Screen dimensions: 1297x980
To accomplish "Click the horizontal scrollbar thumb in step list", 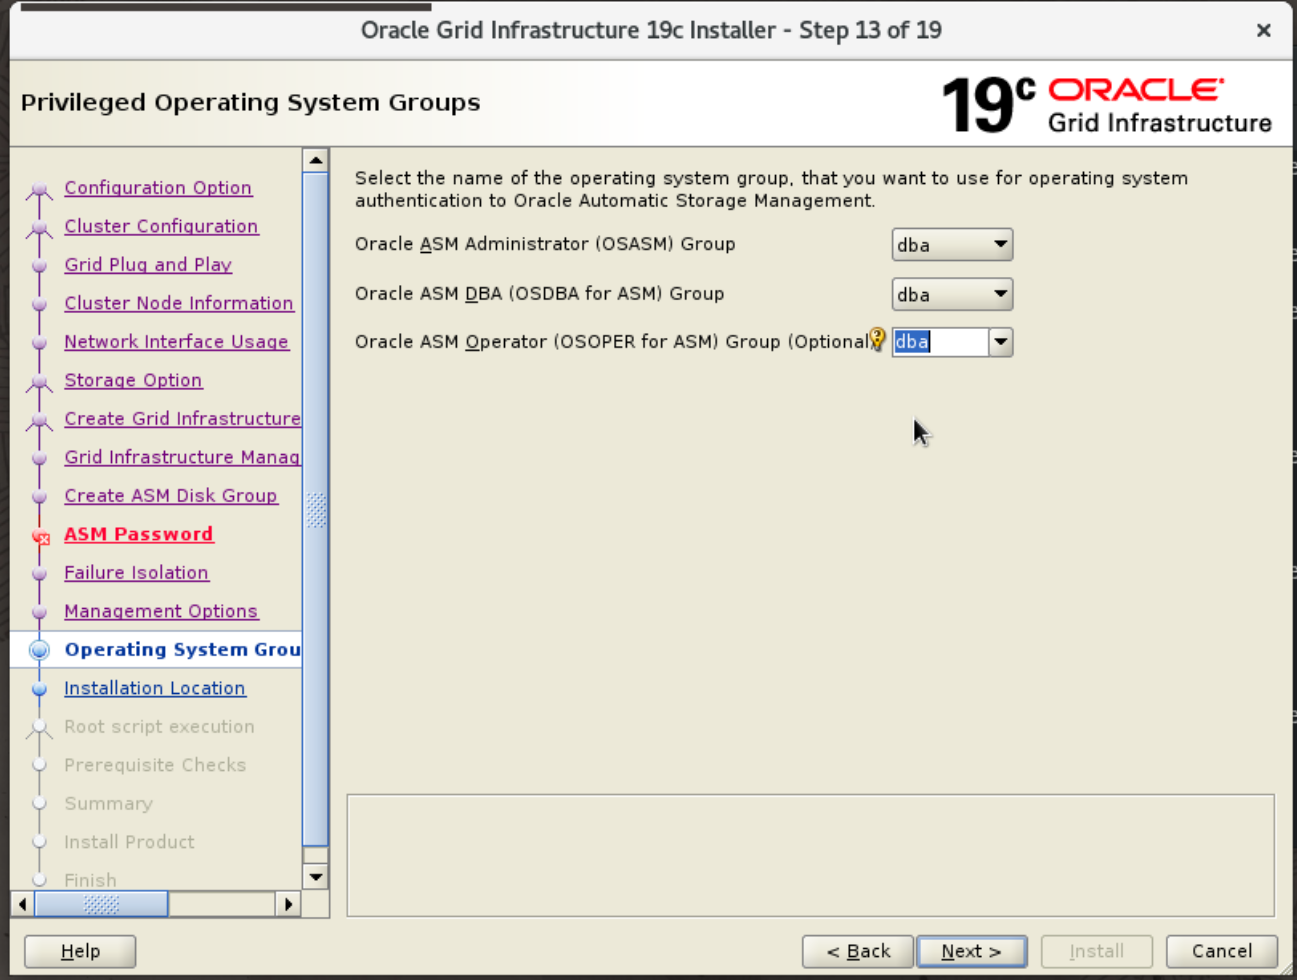I will tap(101, 904).
